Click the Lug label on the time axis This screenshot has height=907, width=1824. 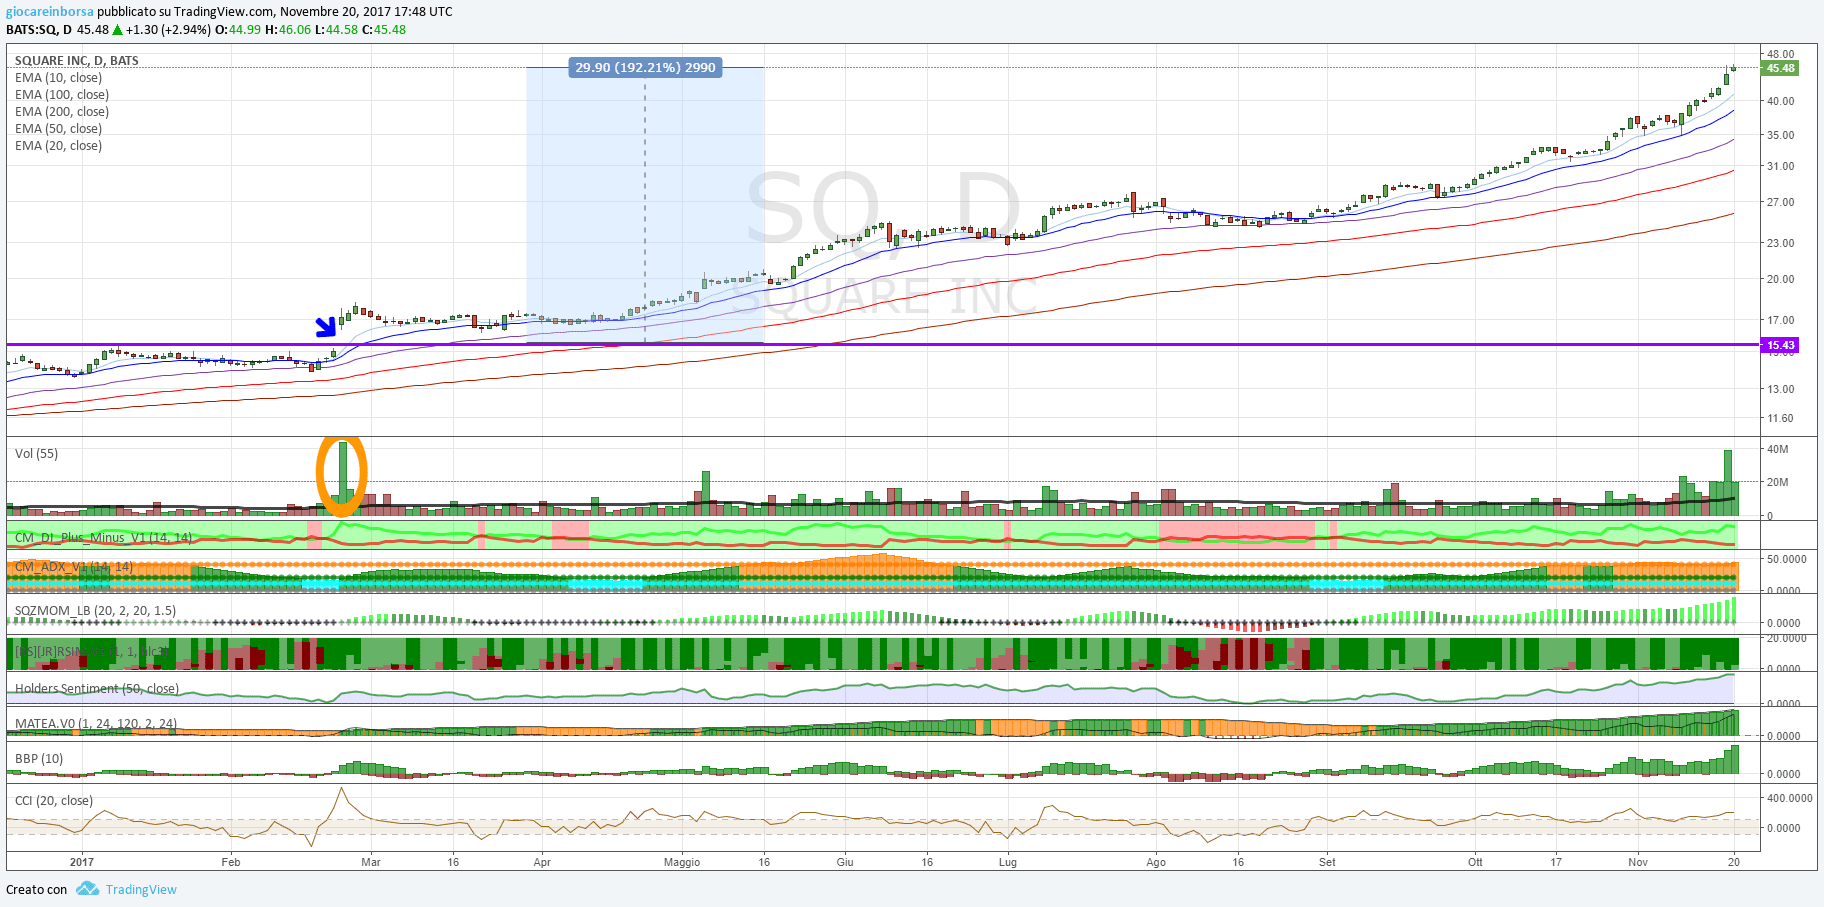click(1008, 862)
